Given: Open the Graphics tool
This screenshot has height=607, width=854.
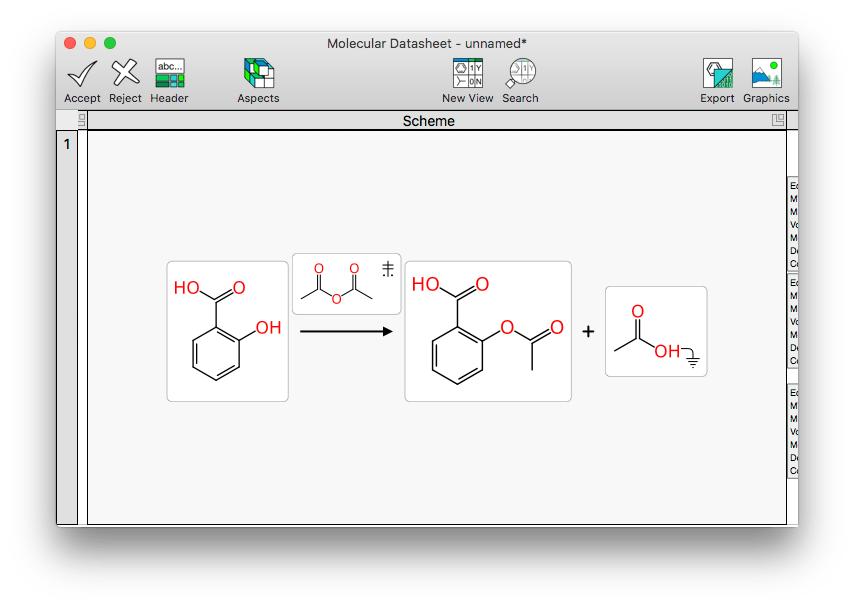Looking at the screenshot, I should pos(766,74).
